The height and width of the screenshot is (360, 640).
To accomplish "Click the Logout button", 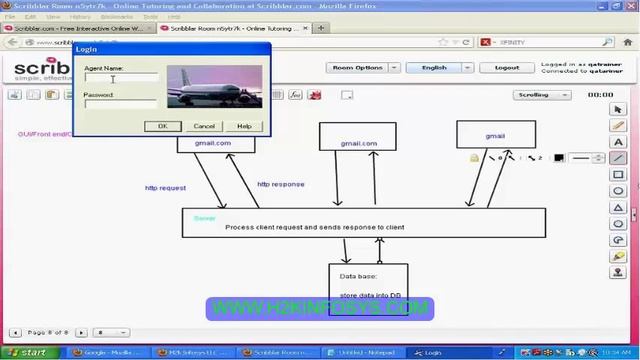I will [x=507, y=68].
